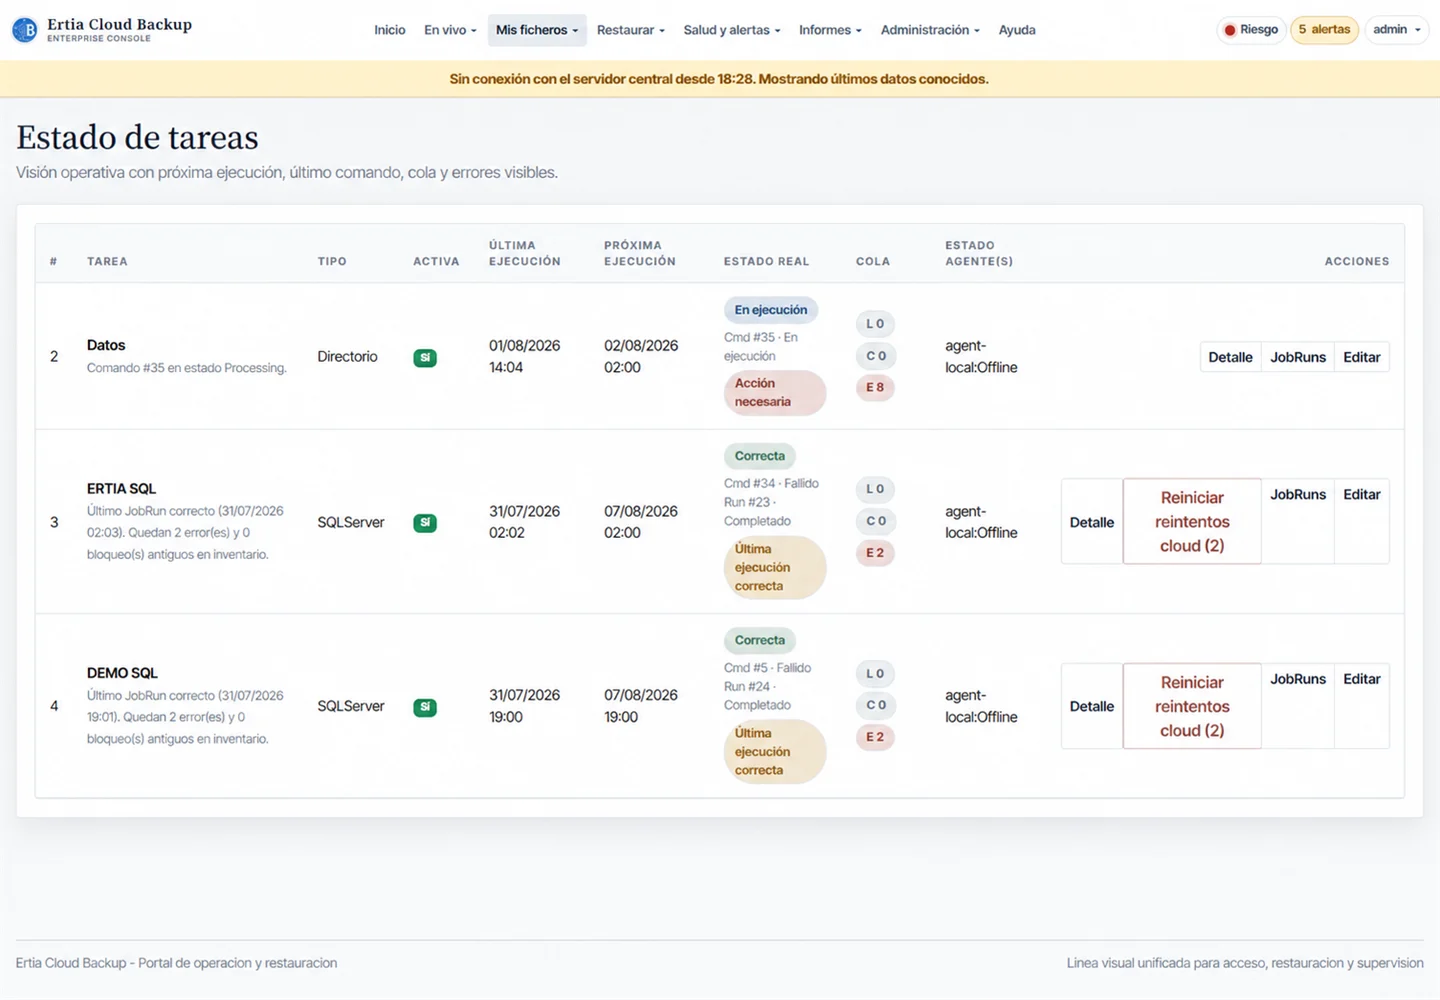Open the 5 alertas badge
This screenshot has height=1000, width=1440.
[x=1324, y=30]
